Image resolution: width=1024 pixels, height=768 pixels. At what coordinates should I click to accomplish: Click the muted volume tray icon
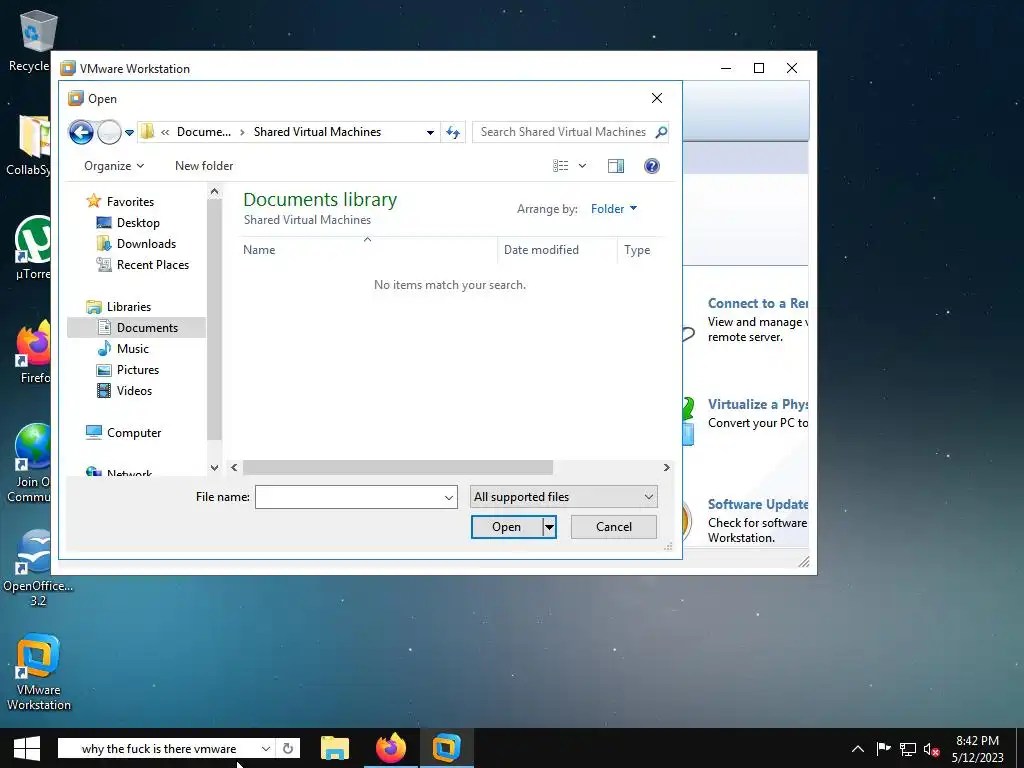[x=931, y=750]
